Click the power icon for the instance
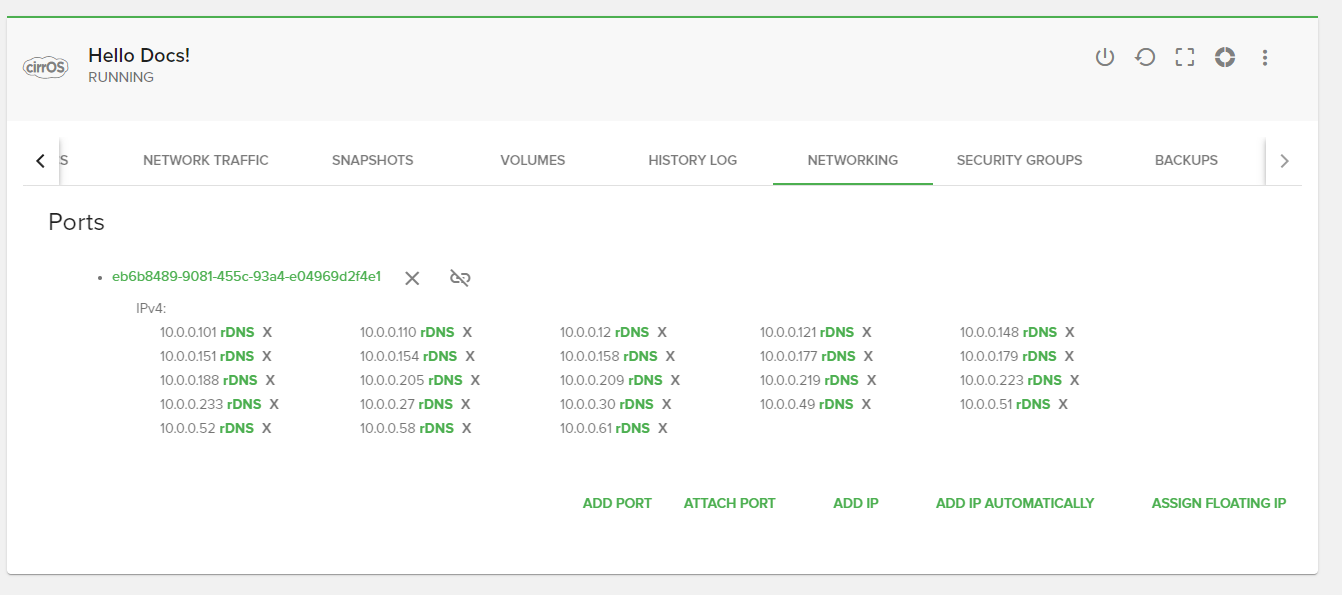 [1104, 57]
